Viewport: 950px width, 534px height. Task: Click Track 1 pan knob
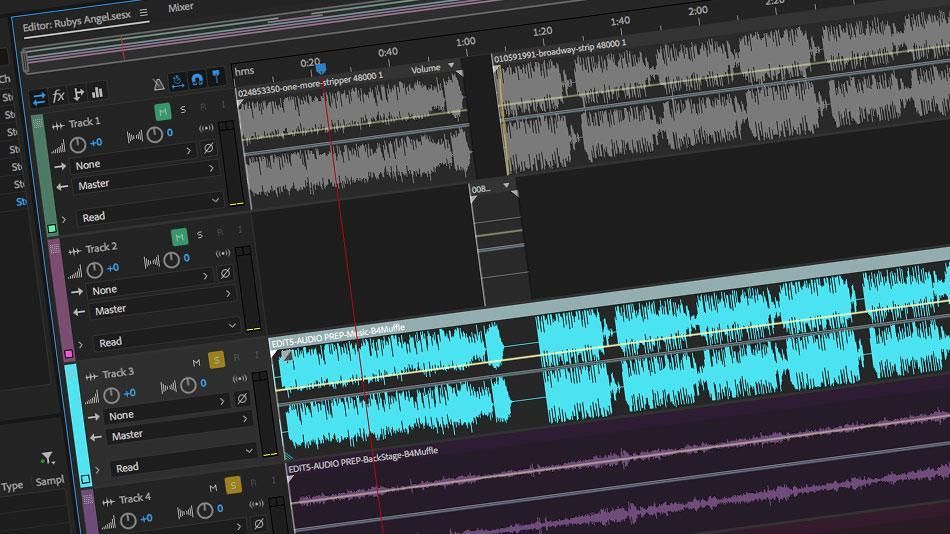pos(154,135)
